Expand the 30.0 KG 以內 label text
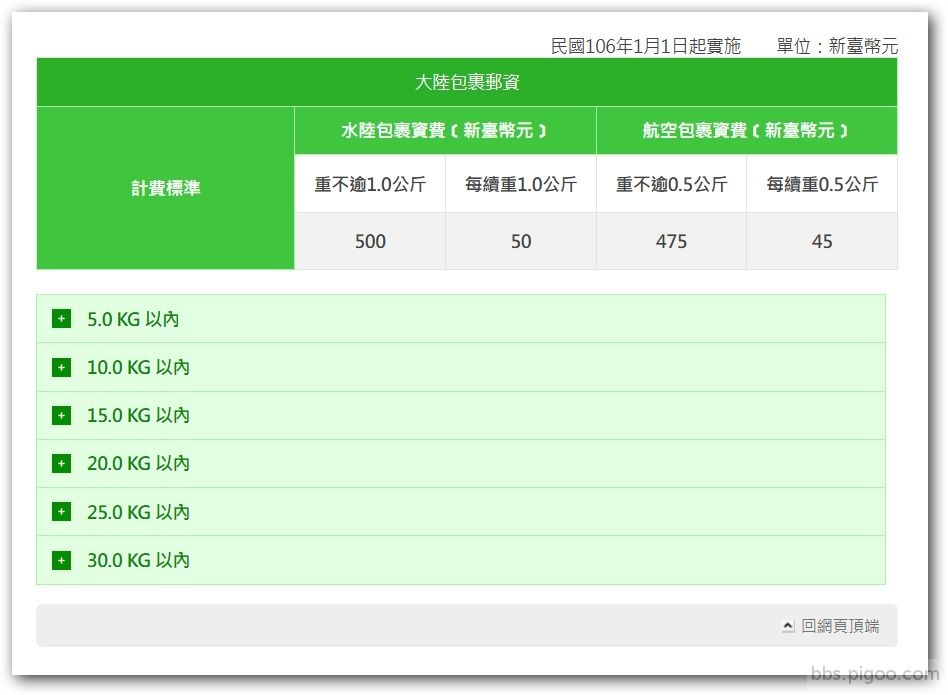Viewport: 948px width, 695px height. (x=138, y=561)
